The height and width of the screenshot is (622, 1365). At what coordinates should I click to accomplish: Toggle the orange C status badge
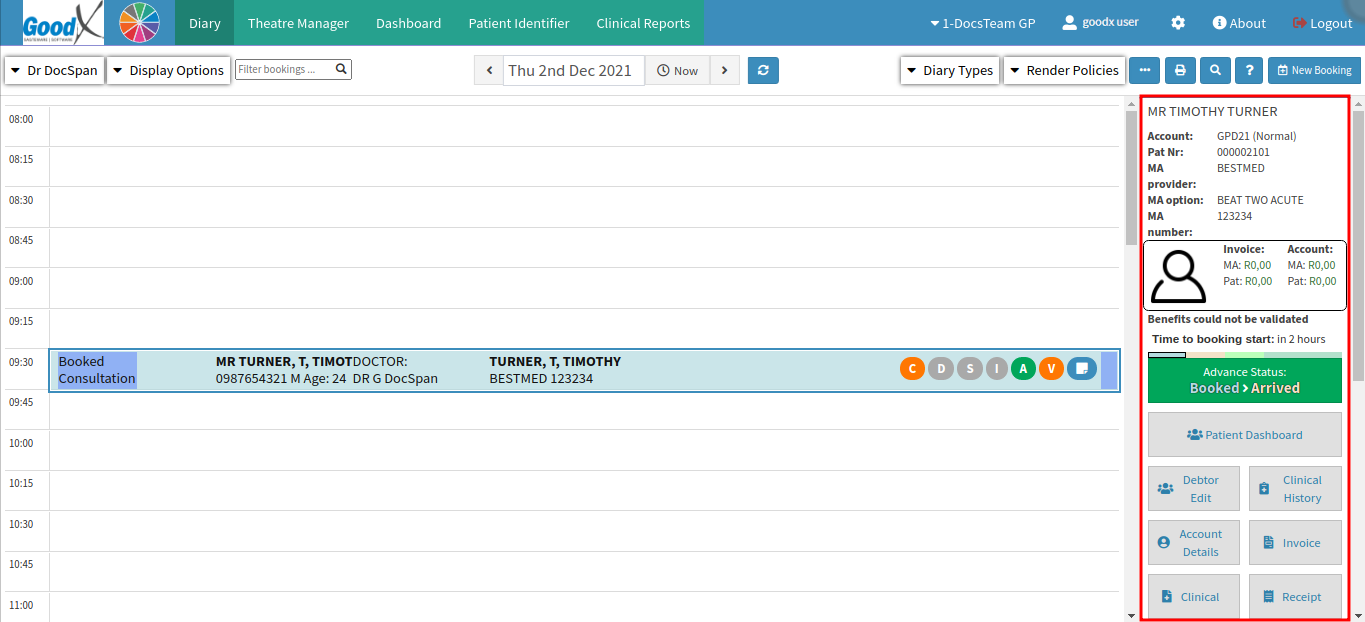pyautogui.click(x=912, y=369)
